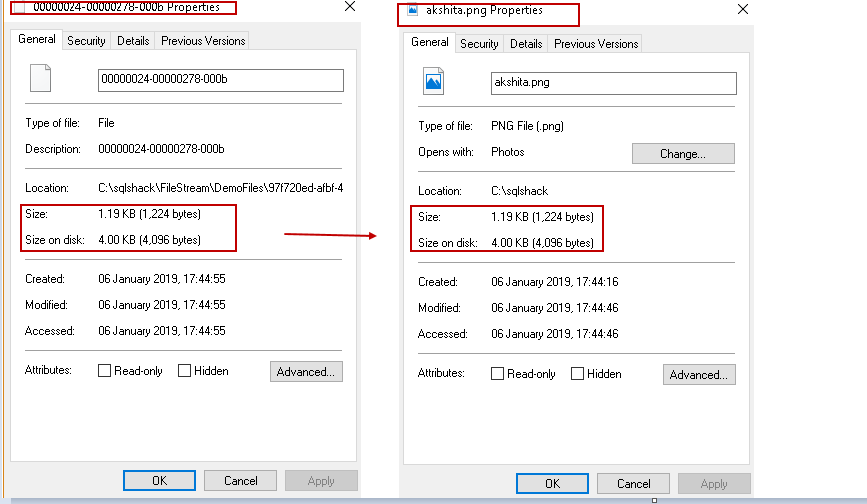Open Previous Versions tab for akshita.png
The width and height of the screenshot is (867, 504).
[596, 44]
